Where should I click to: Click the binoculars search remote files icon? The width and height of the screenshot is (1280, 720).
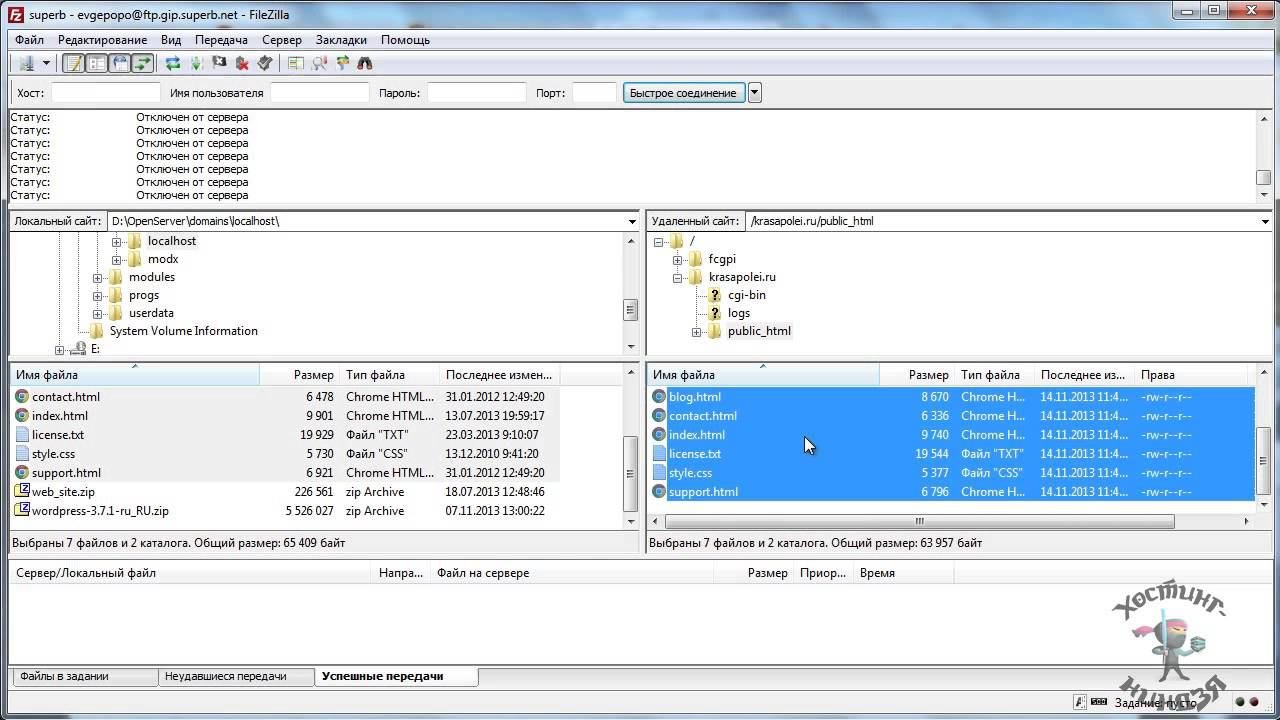pyautogui.click(x=365, y=63)
